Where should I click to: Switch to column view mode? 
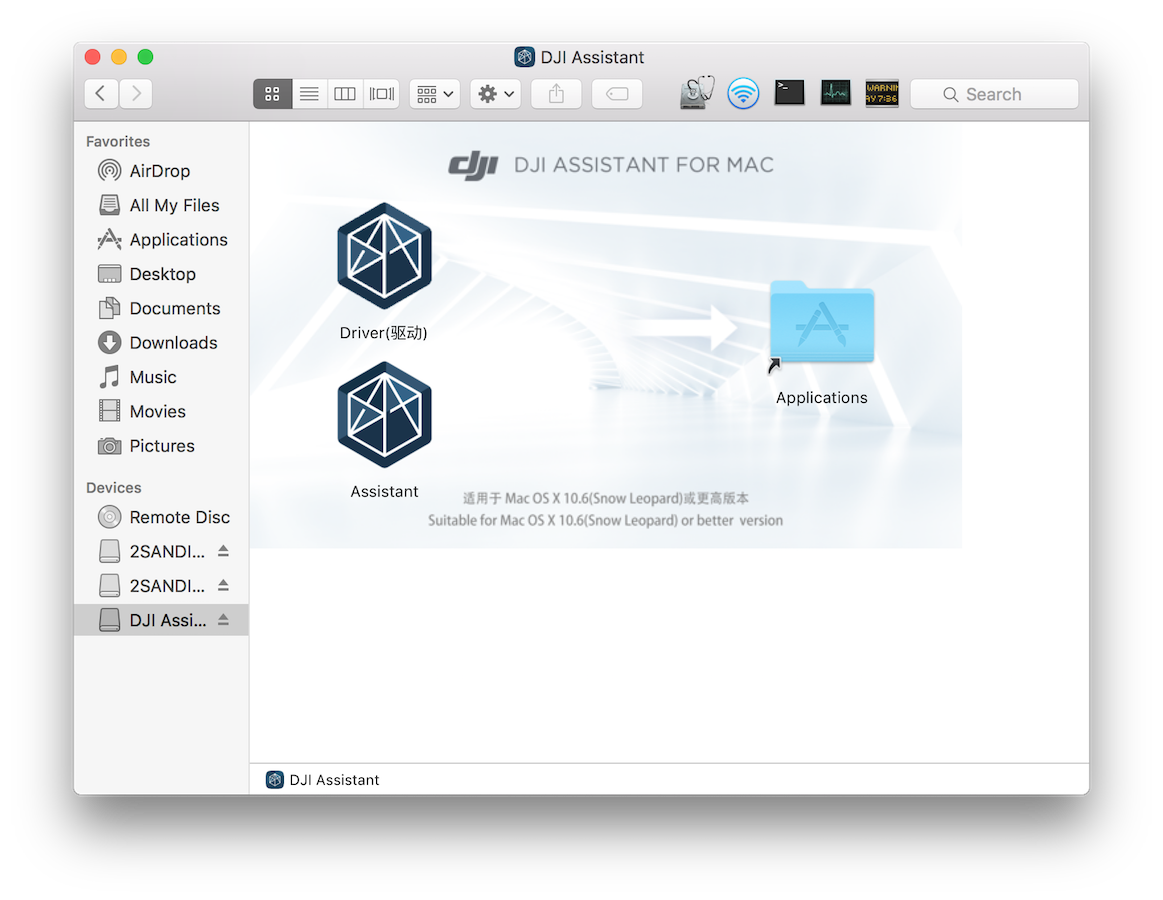tap(345, 93)
